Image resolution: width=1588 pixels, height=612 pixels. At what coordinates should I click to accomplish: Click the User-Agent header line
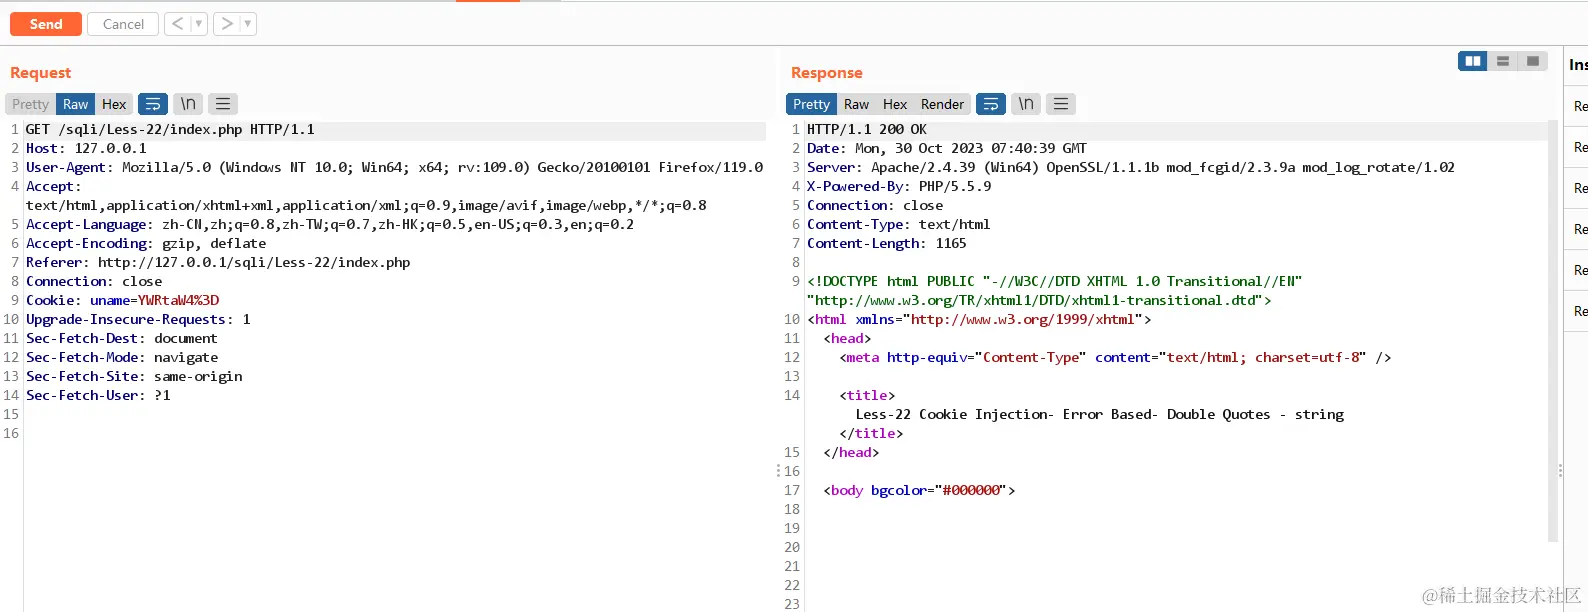pos(394,167)
